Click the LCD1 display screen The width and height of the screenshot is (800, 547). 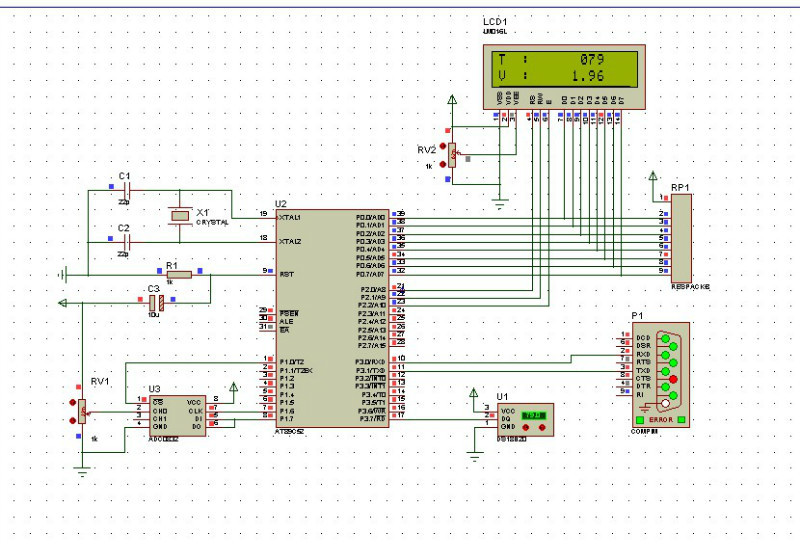(x=565, y=68)
